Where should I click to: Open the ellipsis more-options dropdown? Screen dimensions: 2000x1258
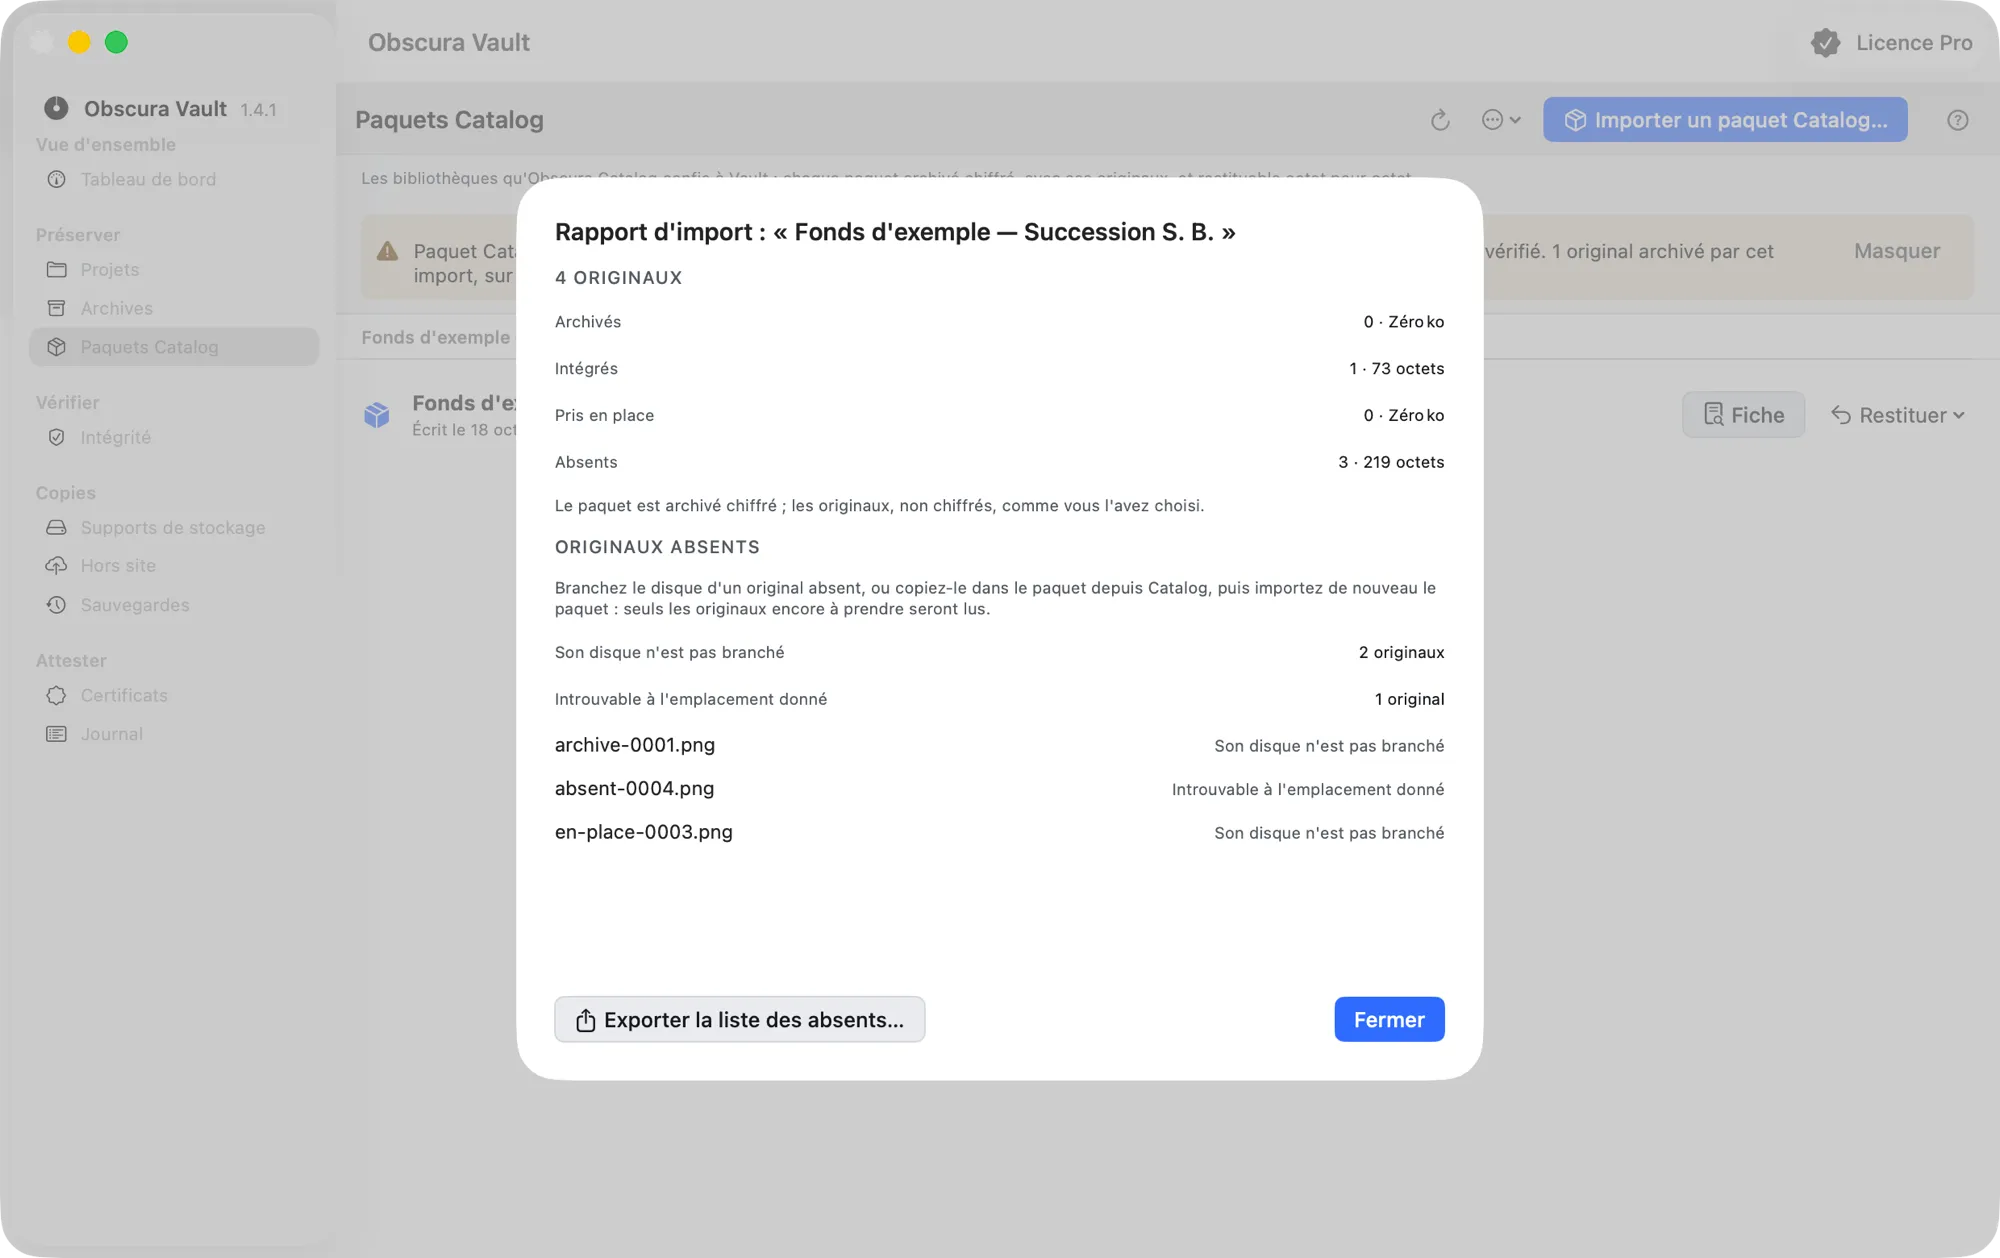click(x=1501, y=120)
